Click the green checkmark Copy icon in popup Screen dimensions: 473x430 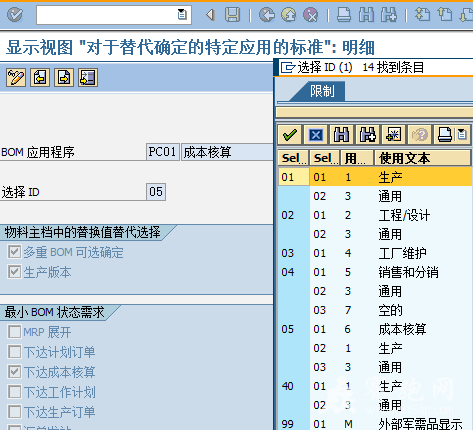(290, 135)
